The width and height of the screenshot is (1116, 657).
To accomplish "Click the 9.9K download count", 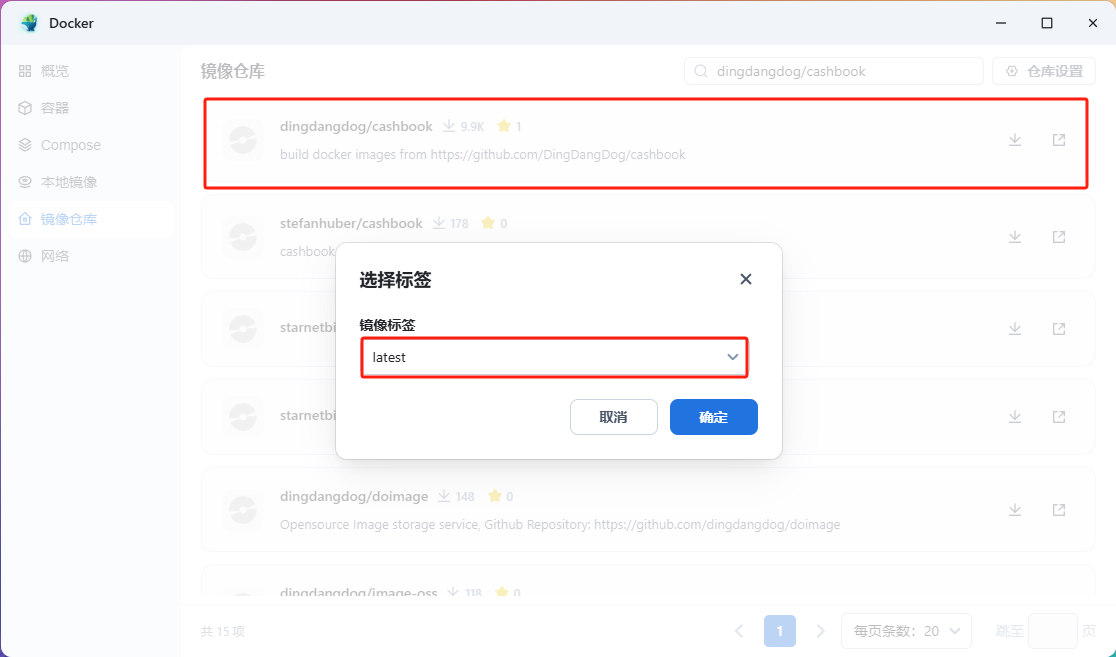I will [472, 127].
